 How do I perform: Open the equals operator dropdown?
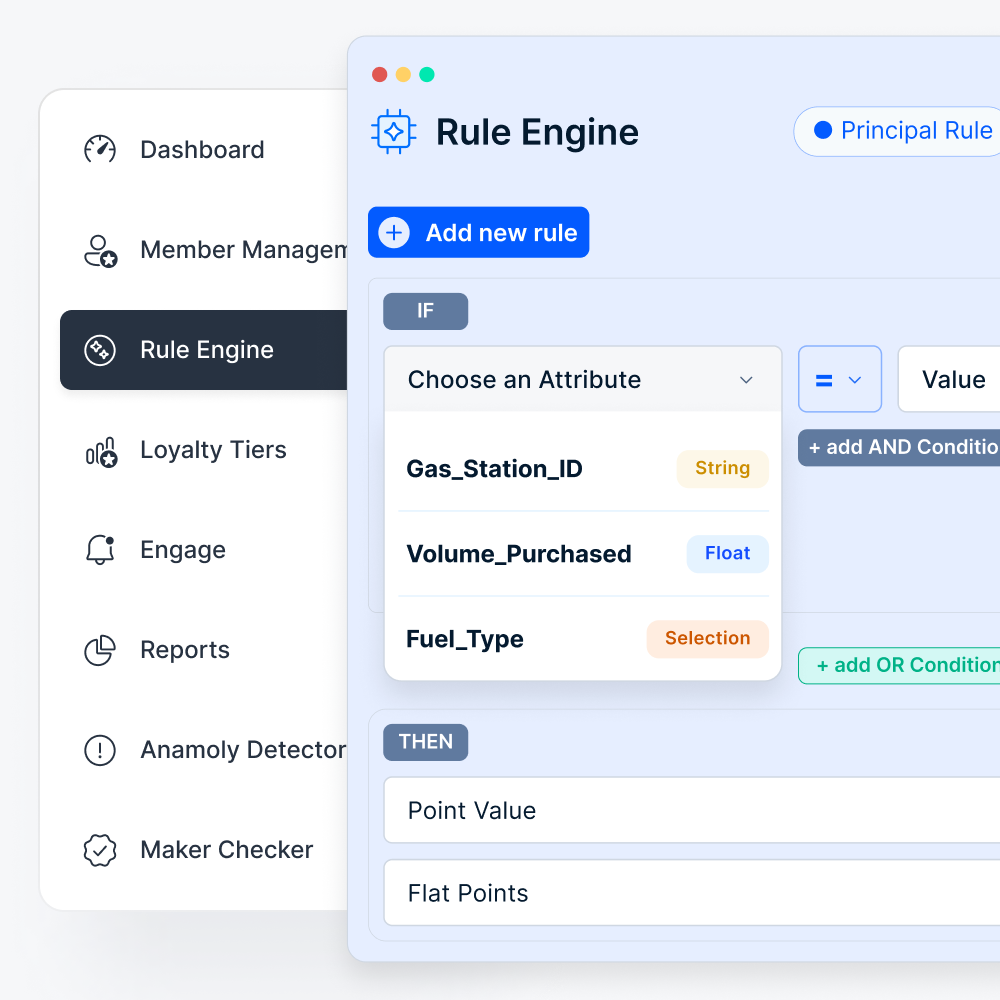coord(840,379)
